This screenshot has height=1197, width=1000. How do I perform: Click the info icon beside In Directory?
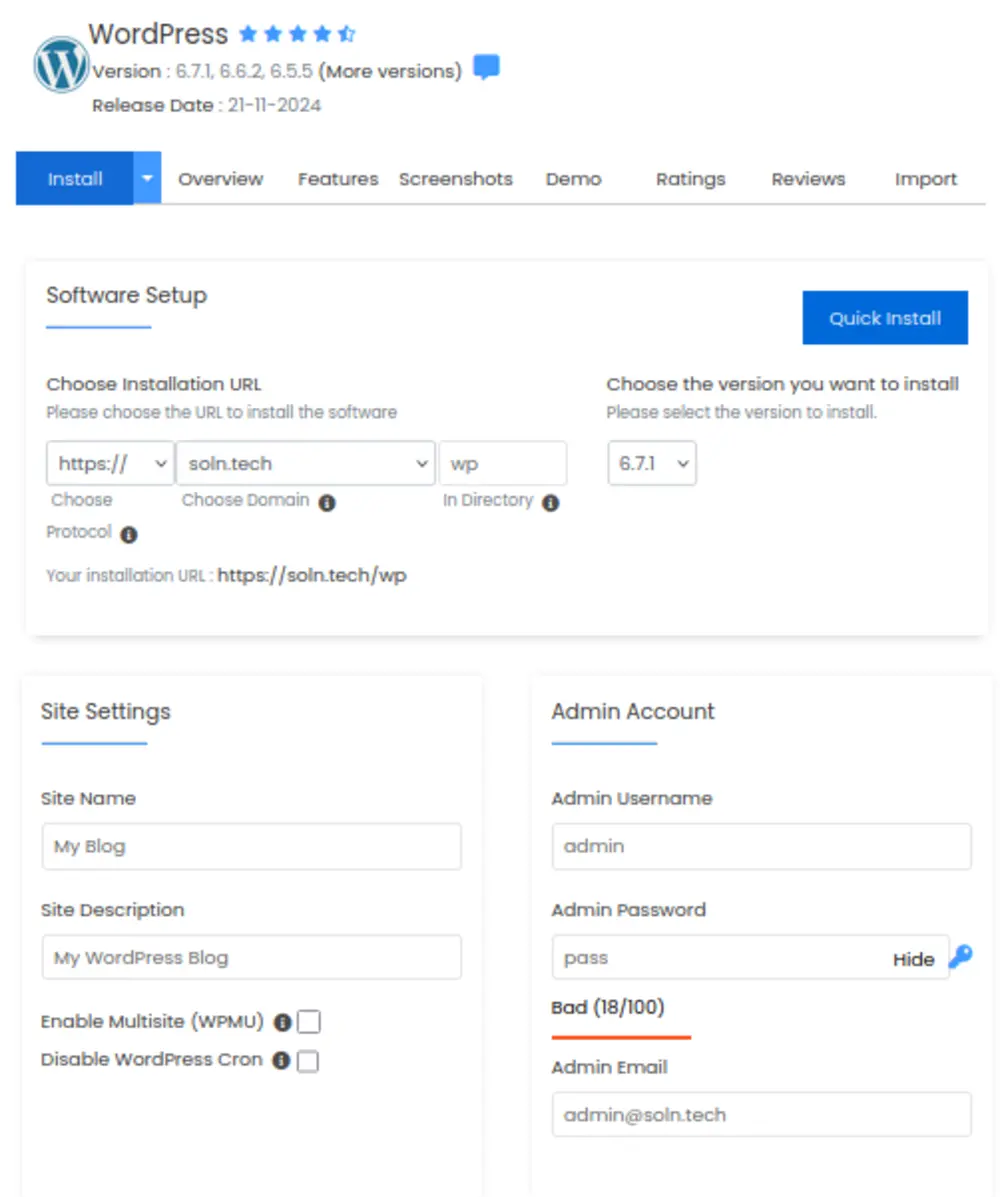(550, 503)
